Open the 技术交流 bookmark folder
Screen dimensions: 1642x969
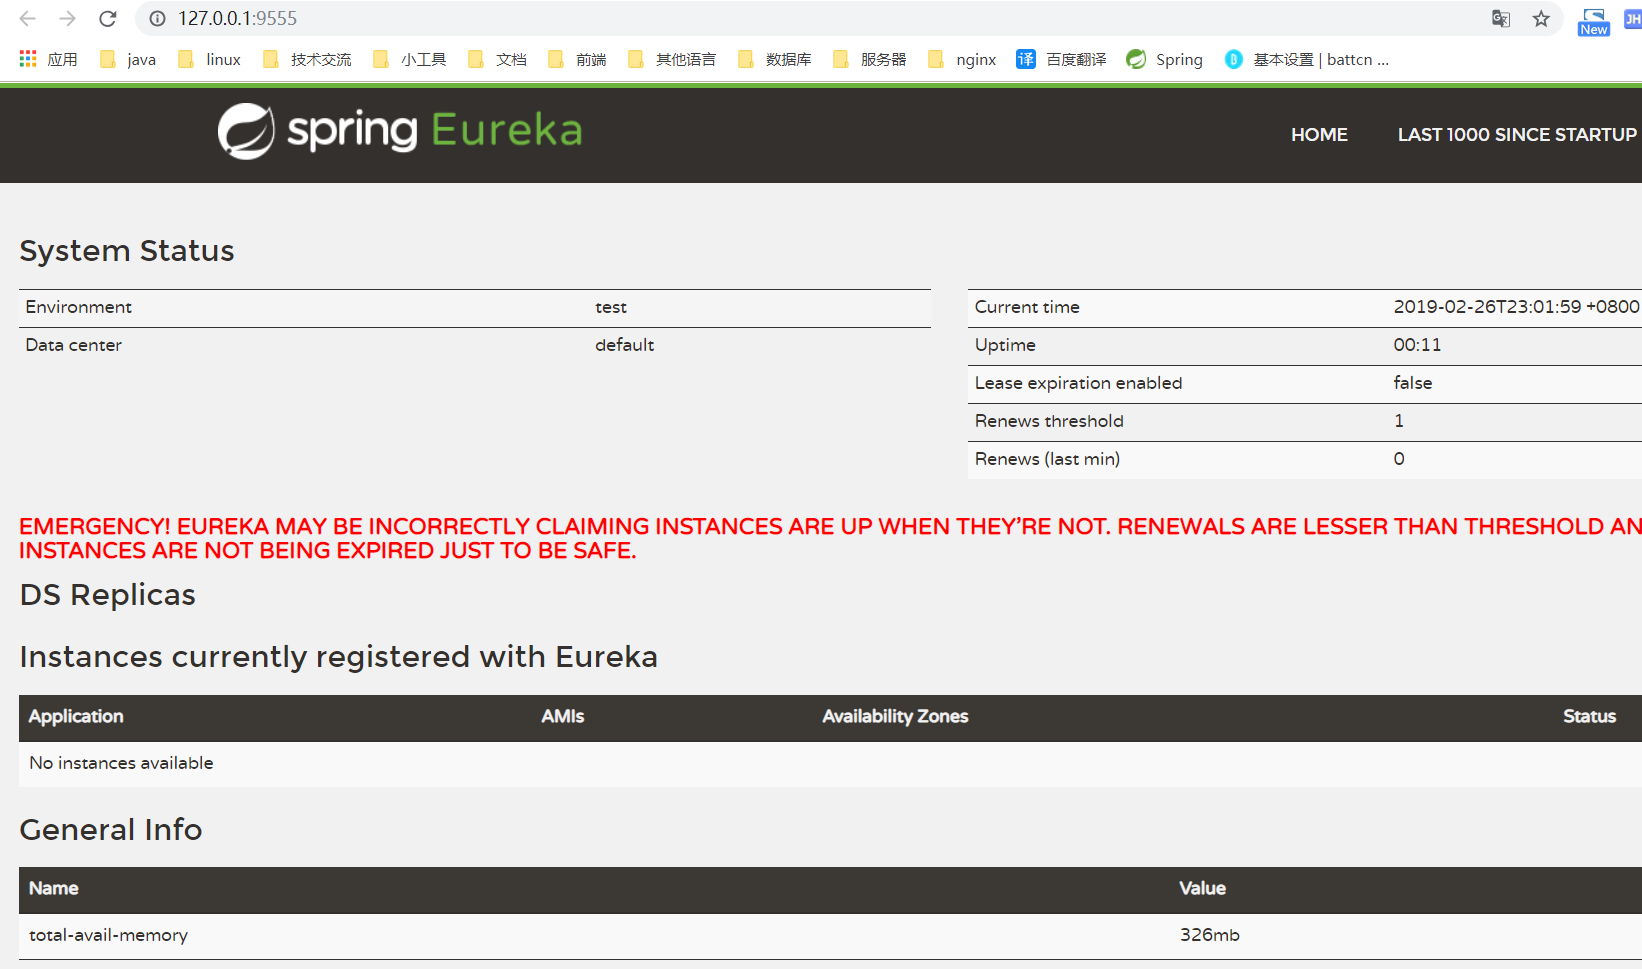tap(307, 59)
